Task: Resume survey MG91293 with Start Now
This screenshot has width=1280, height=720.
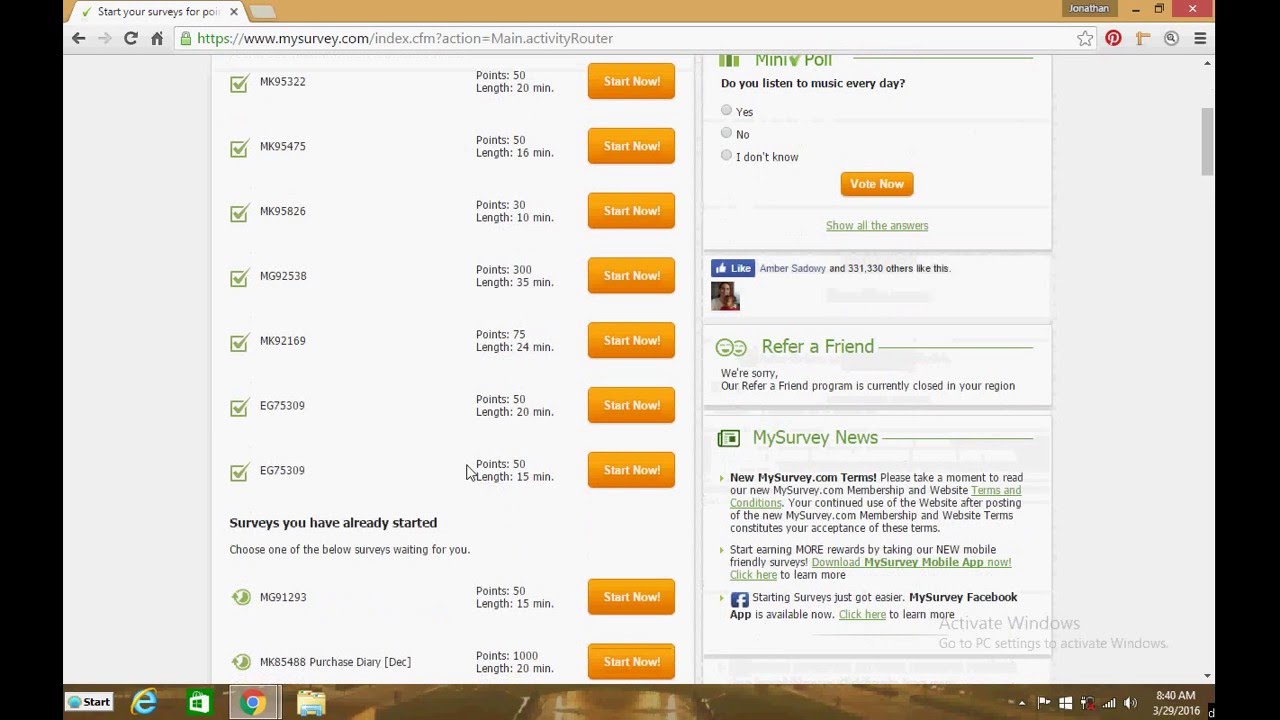Action: tap(631, 597)
